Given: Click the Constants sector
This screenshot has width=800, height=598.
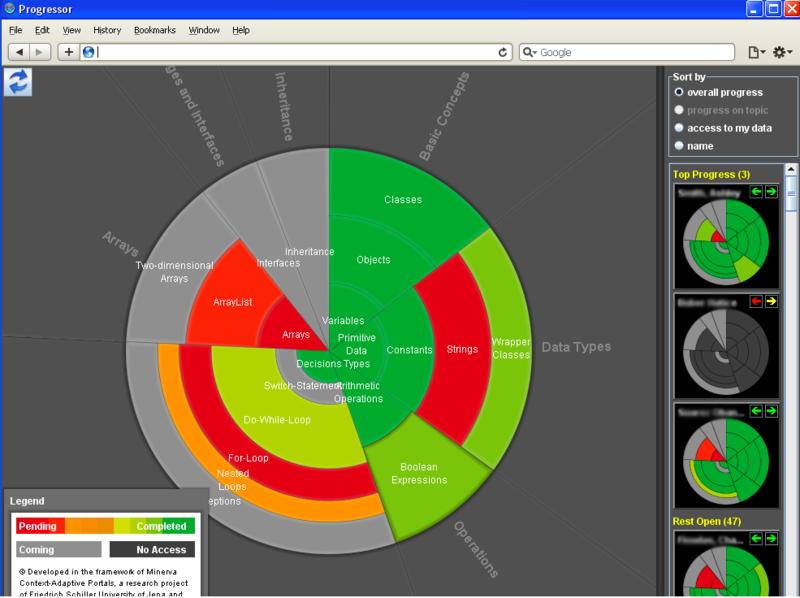Looking at the screenshot, I should 409,350.
